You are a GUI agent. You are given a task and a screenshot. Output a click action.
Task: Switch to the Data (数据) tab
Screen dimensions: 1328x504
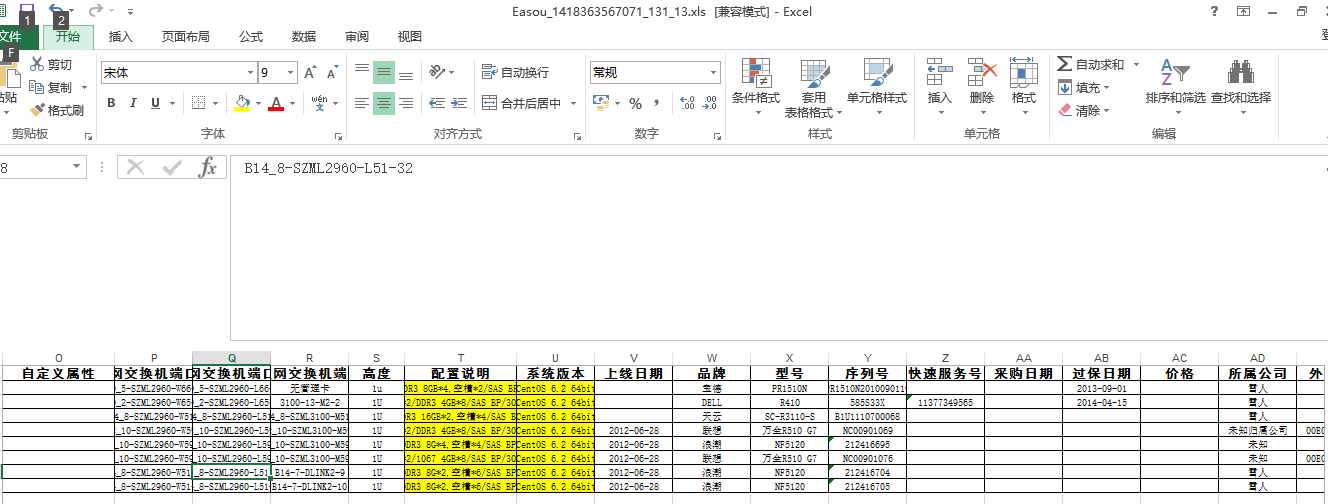304,37
